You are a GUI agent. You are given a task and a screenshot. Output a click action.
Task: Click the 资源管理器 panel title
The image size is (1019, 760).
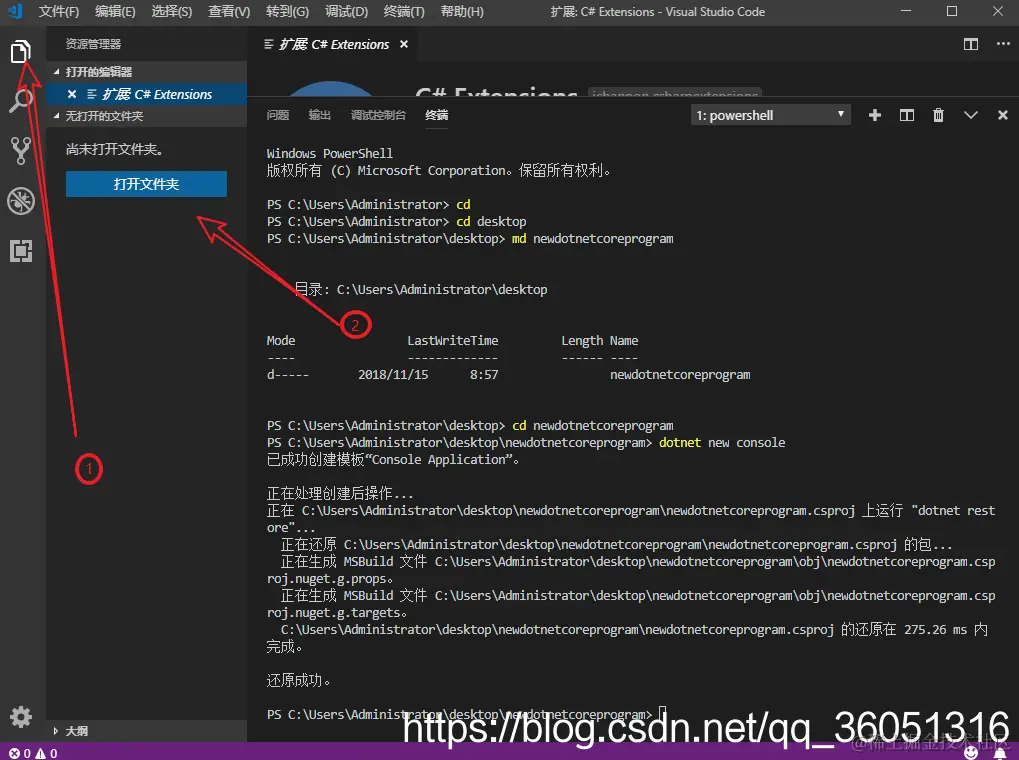tap(93, 44)
